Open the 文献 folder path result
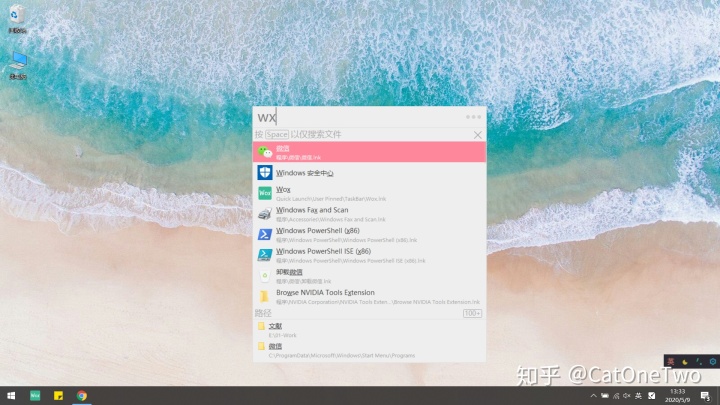 (369, 330)
